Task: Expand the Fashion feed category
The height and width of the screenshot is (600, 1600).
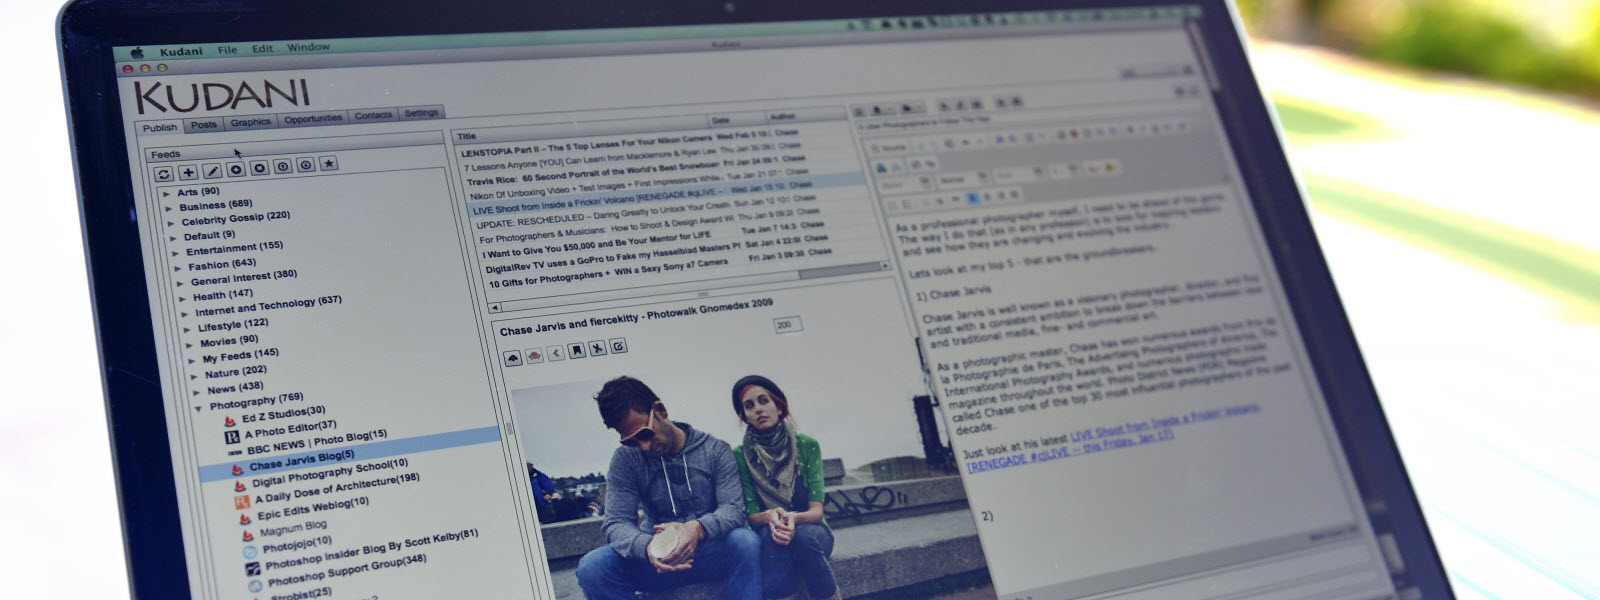Action: (178, 268)
